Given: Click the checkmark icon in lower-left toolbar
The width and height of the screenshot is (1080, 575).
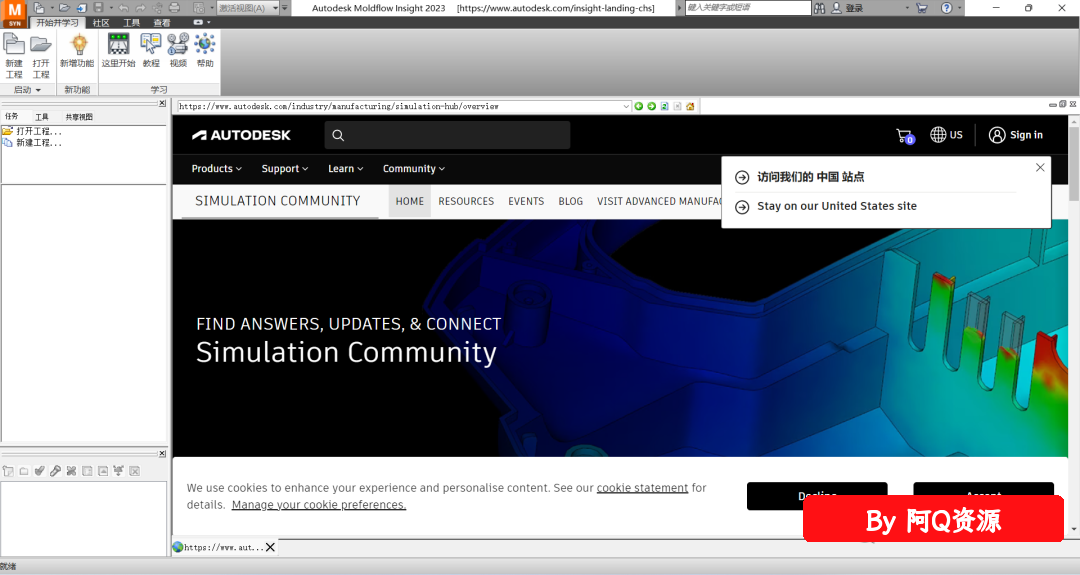Looking at the screenshot, I should tap(39, 471).
